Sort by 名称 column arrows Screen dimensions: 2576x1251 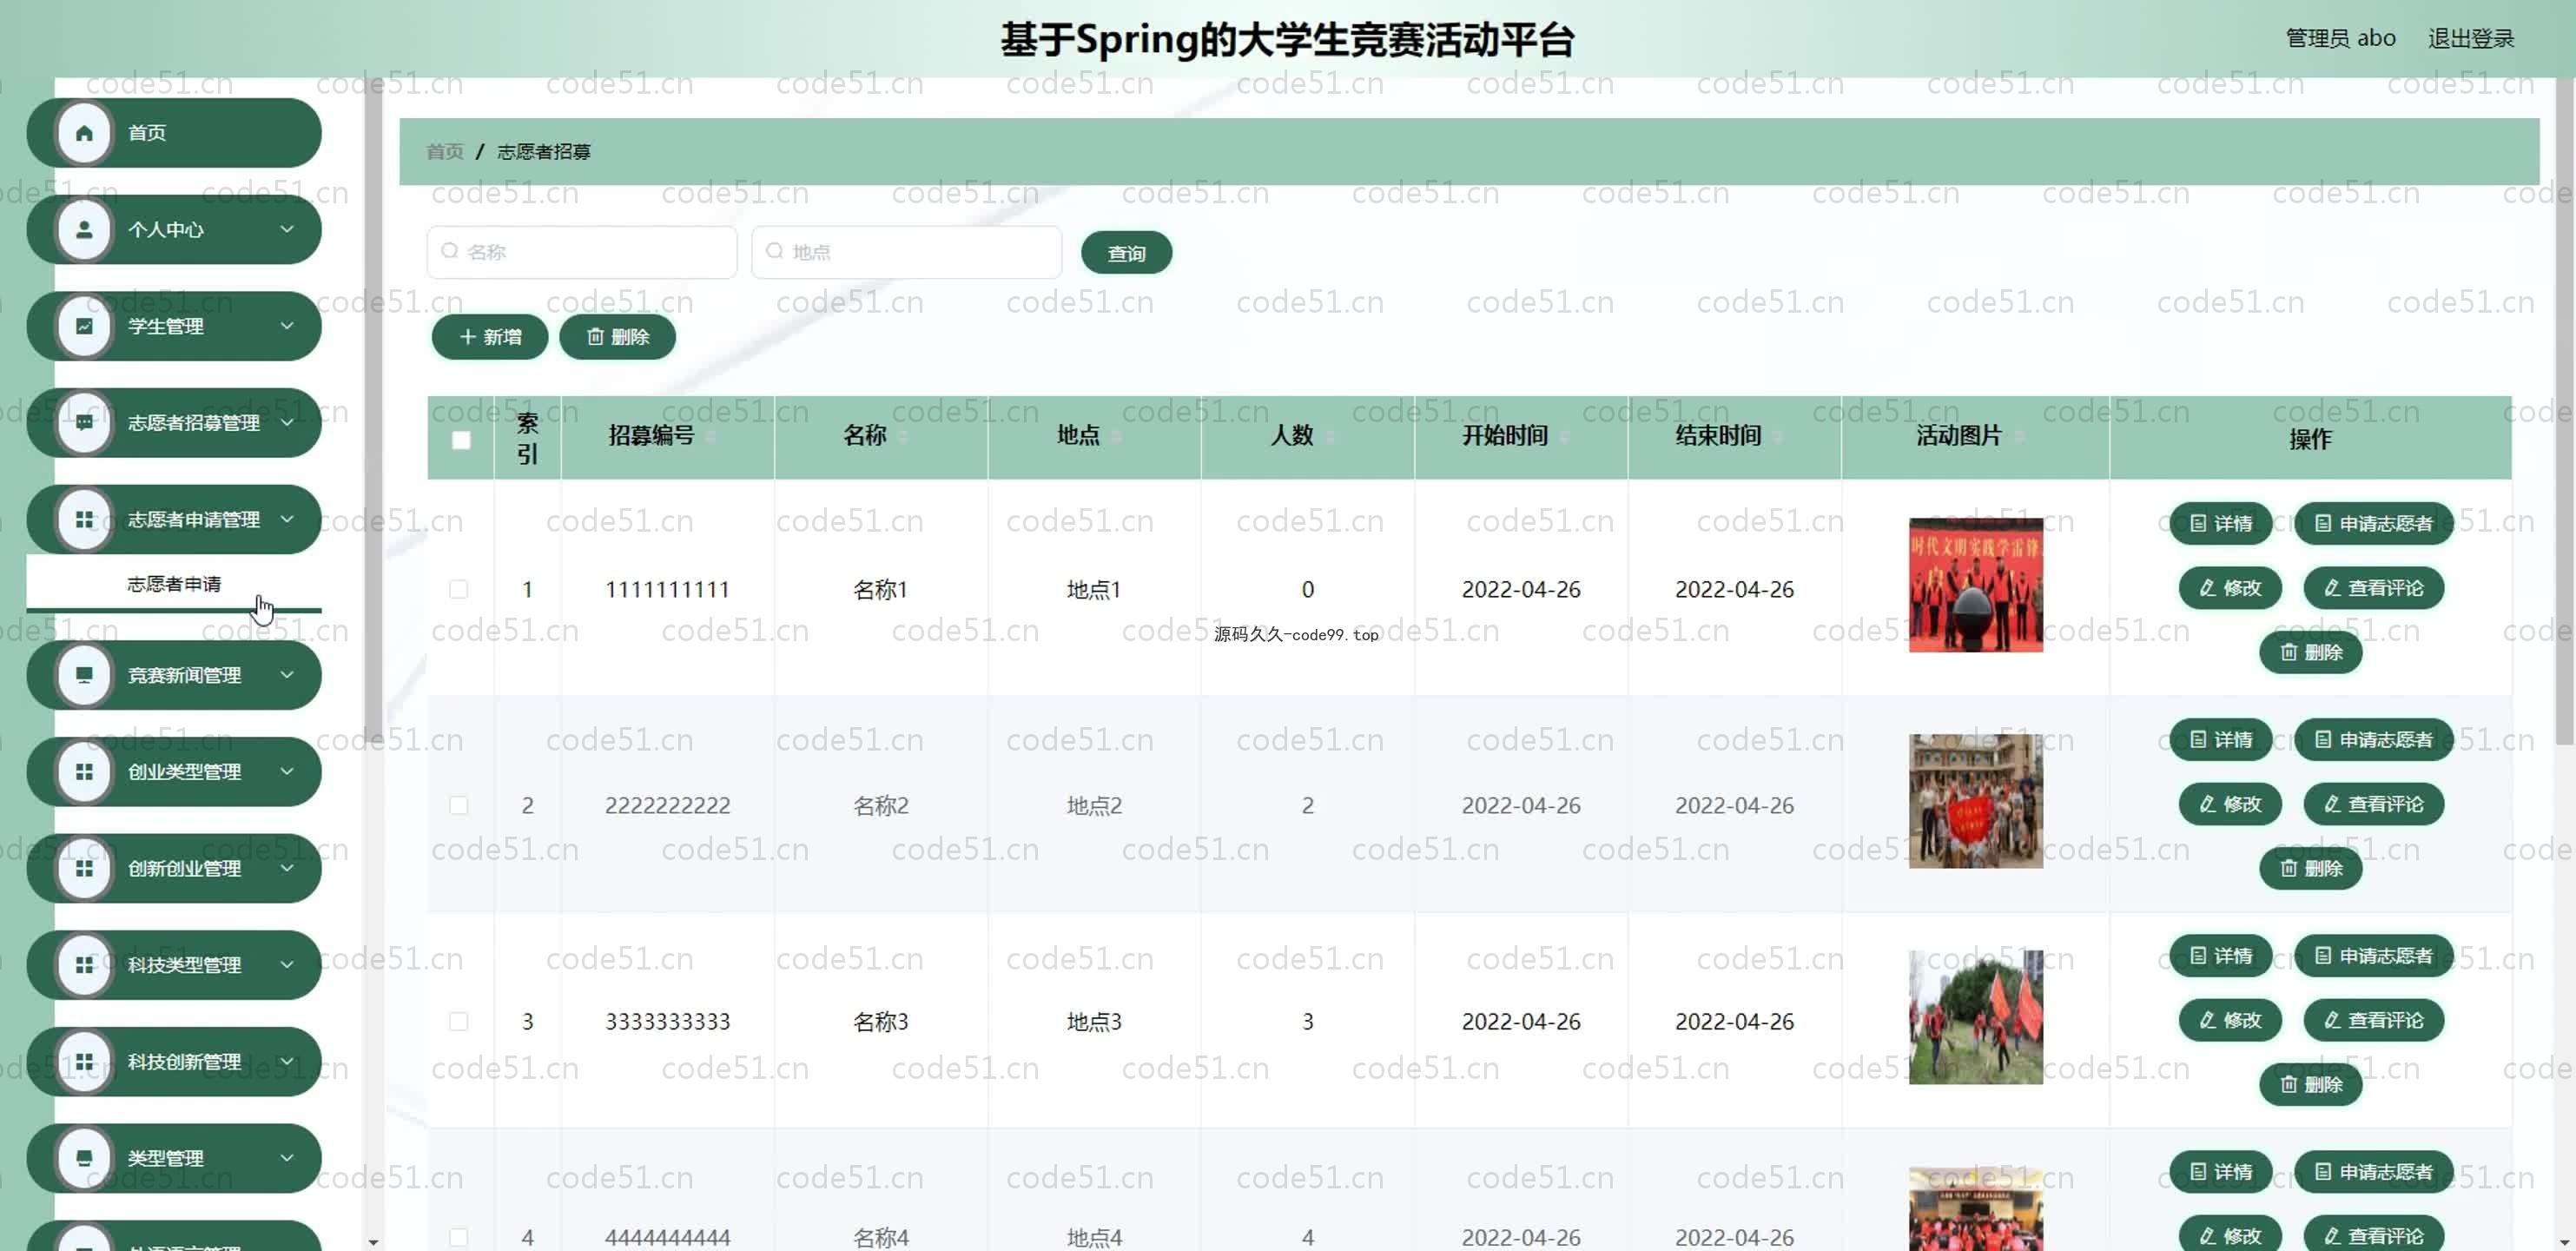[x=903, y=436]
